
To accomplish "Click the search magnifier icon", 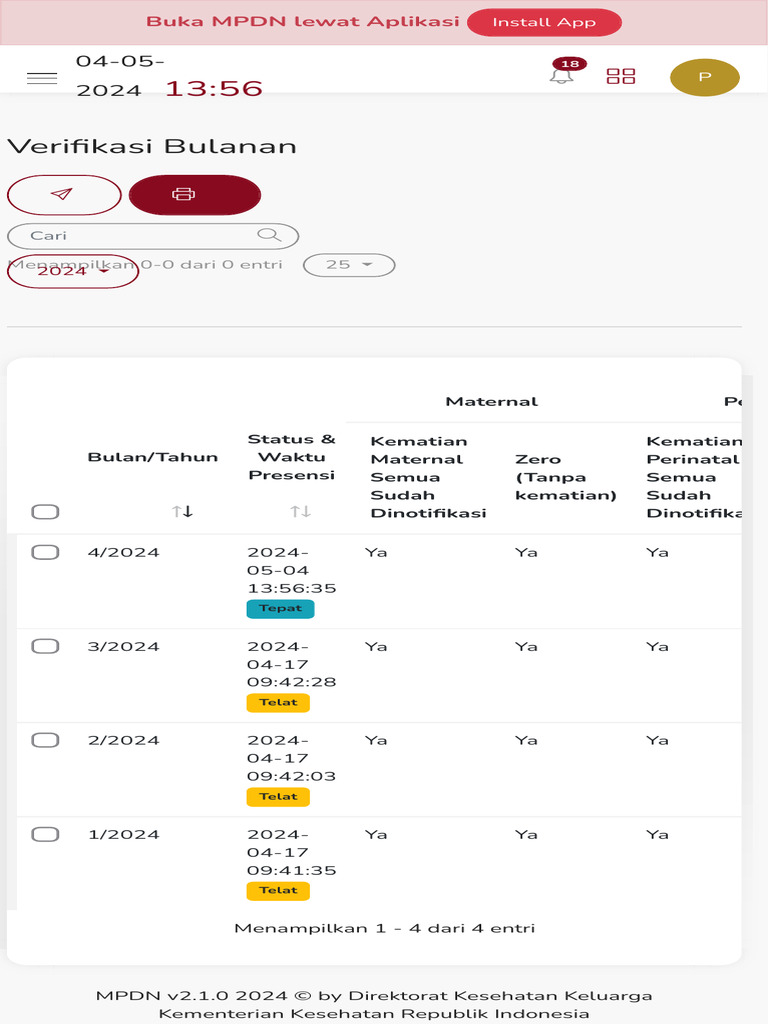I will coord(268,235).
